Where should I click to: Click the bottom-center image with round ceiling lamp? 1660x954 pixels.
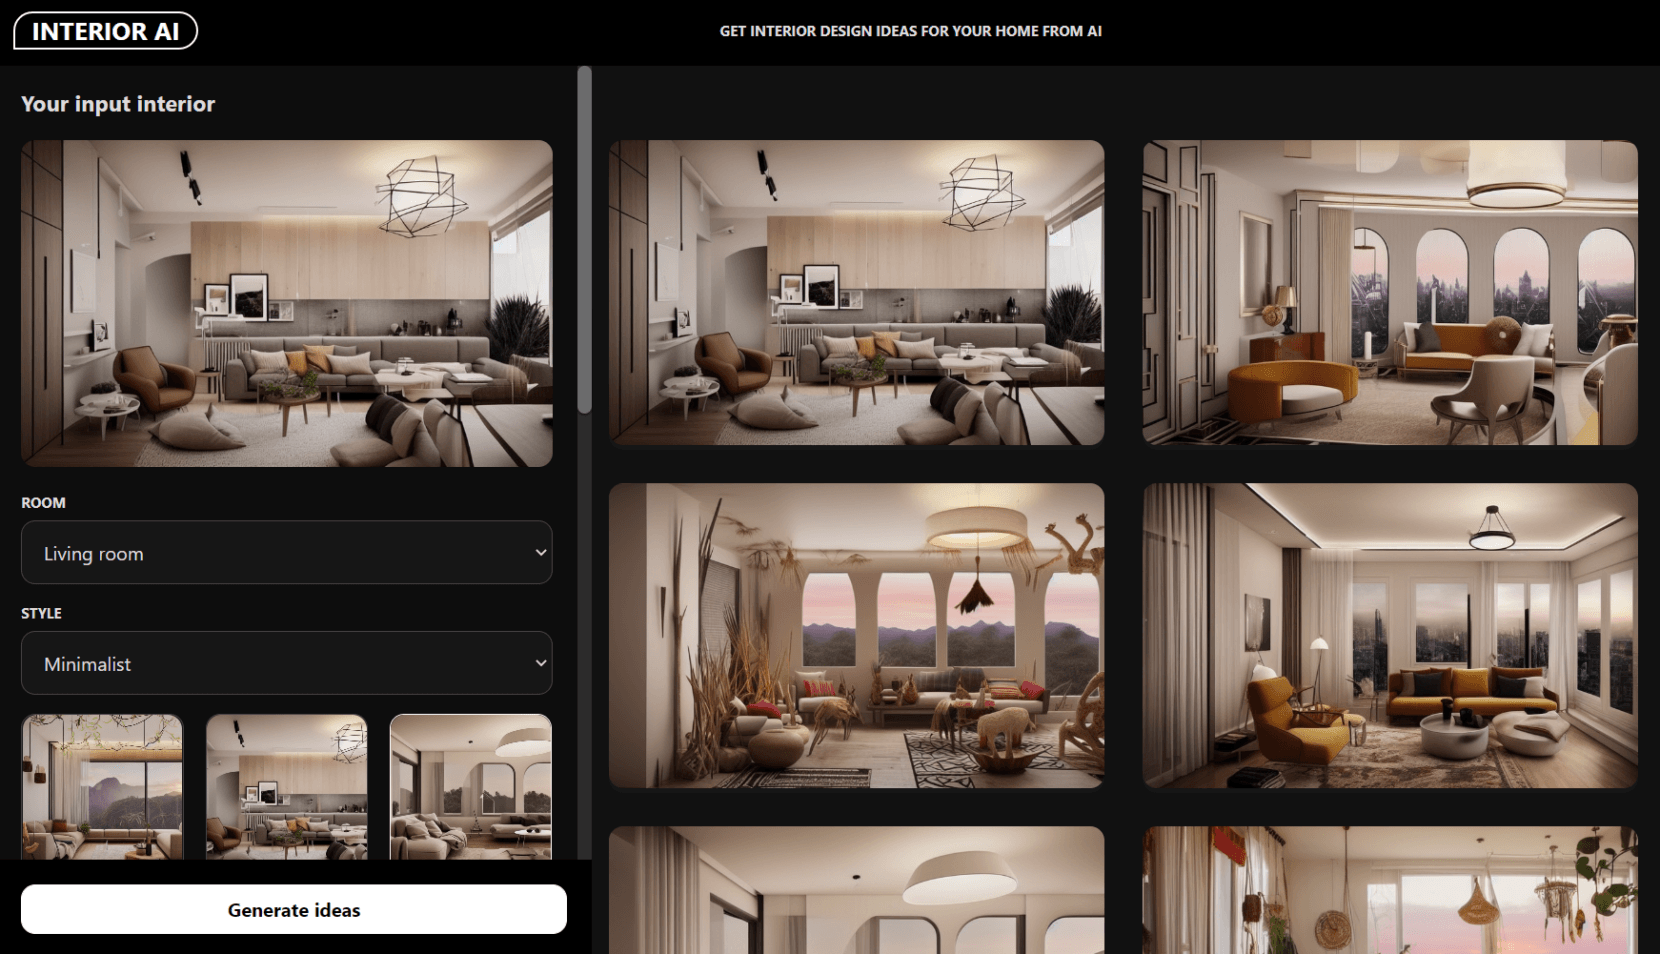click(855, 890)
